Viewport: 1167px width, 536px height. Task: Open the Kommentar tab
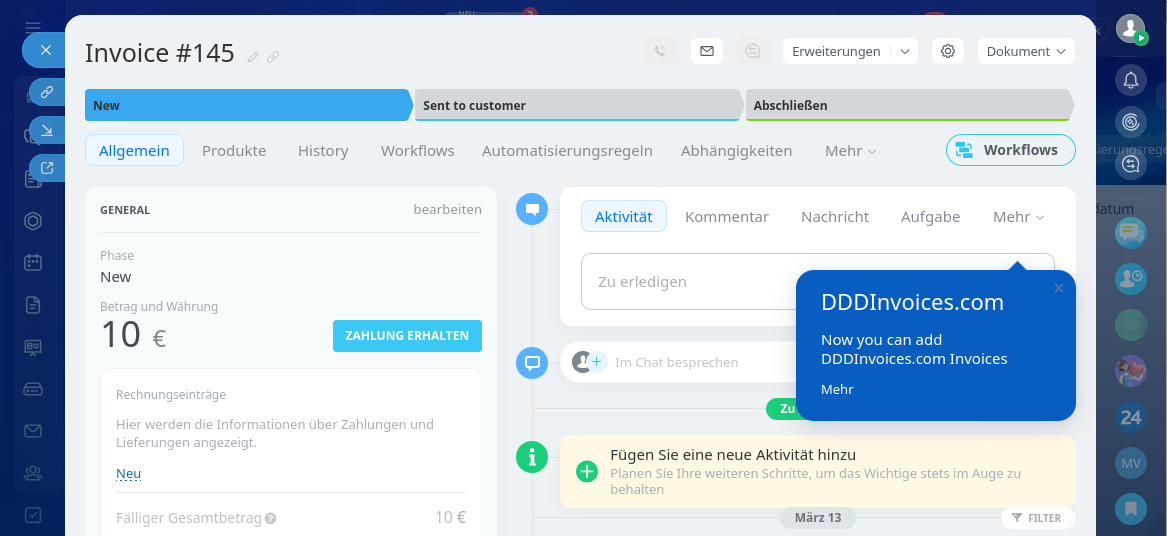(x=726, y=217)
